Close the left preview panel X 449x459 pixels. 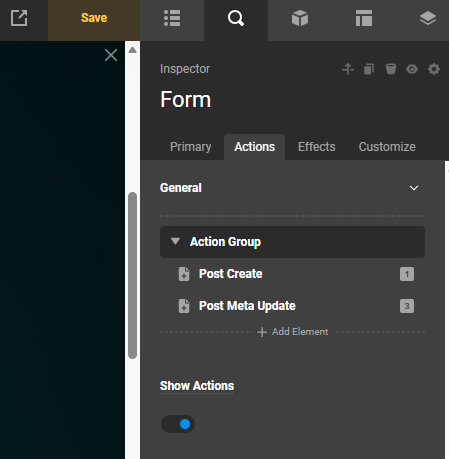point(111,55)
